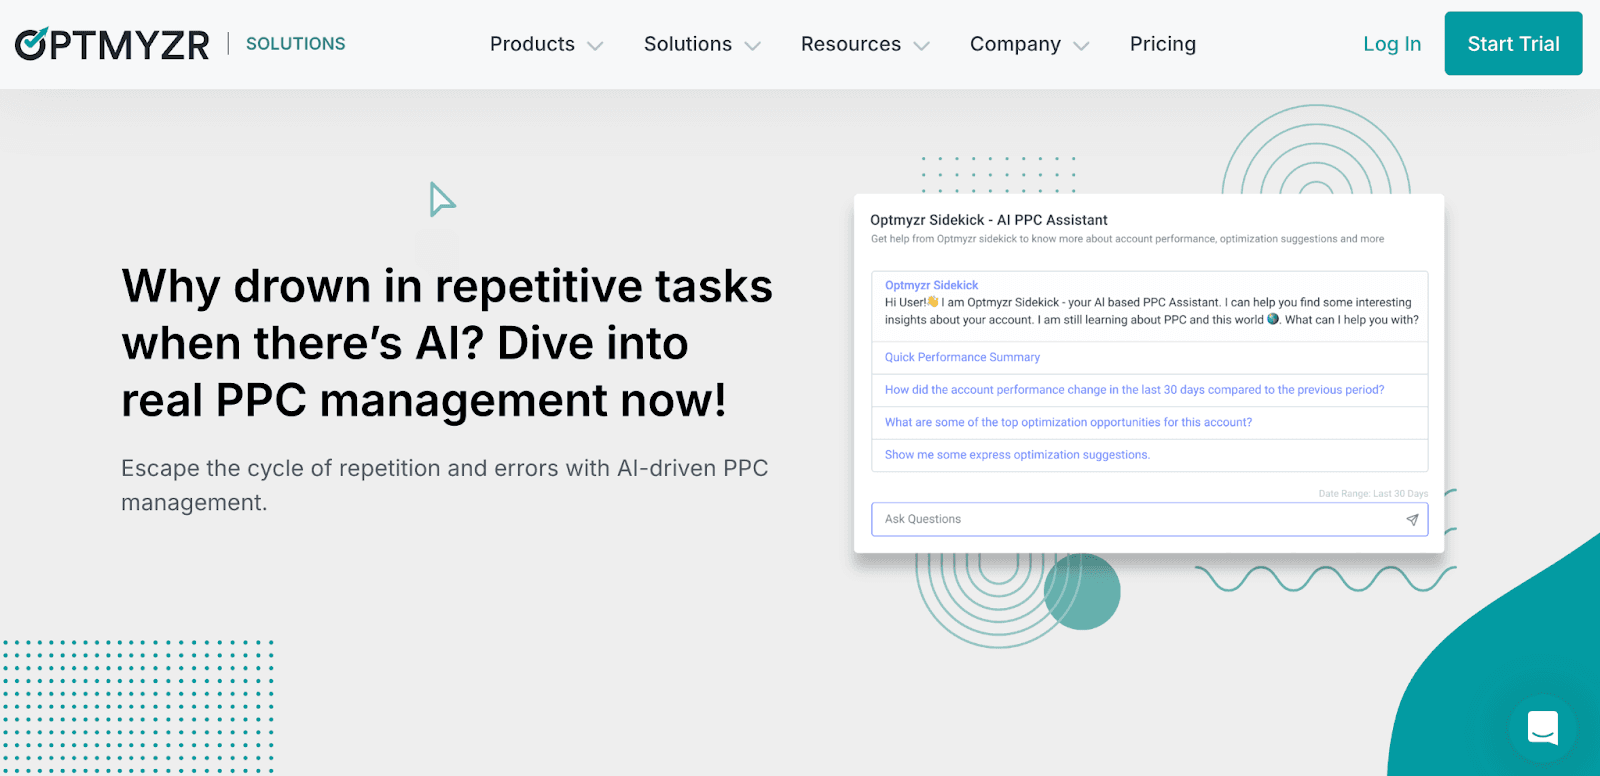Viewport: 1600px width, 776px height.
Task: Select the last 30 days performance question
Action: (1134, 390)
